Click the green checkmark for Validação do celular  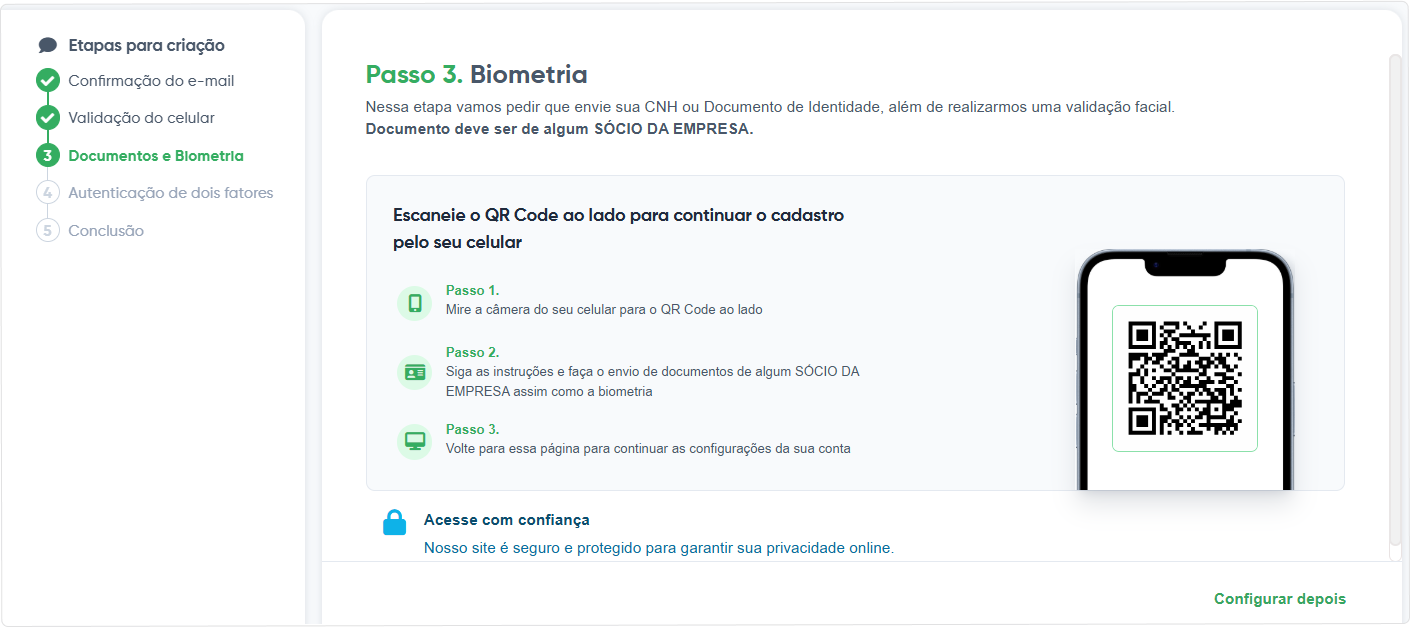(48, 118)
